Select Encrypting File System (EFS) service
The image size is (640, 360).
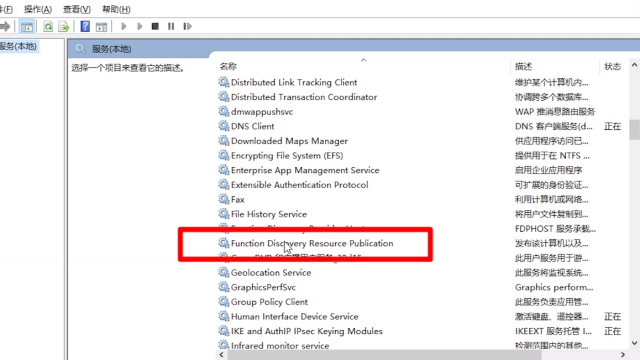click(x=287, y=156)
